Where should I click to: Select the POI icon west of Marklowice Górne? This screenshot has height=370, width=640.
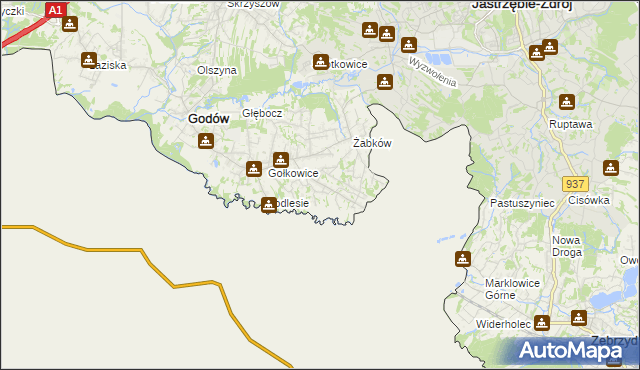463,259
